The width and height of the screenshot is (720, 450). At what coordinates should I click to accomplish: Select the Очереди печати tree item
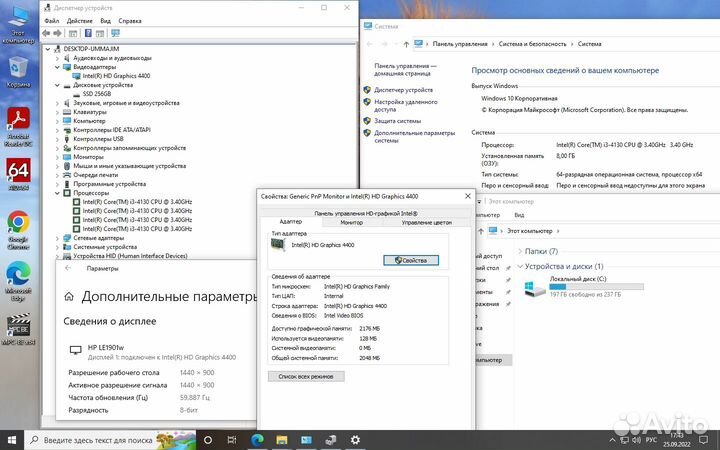point(96,175)
